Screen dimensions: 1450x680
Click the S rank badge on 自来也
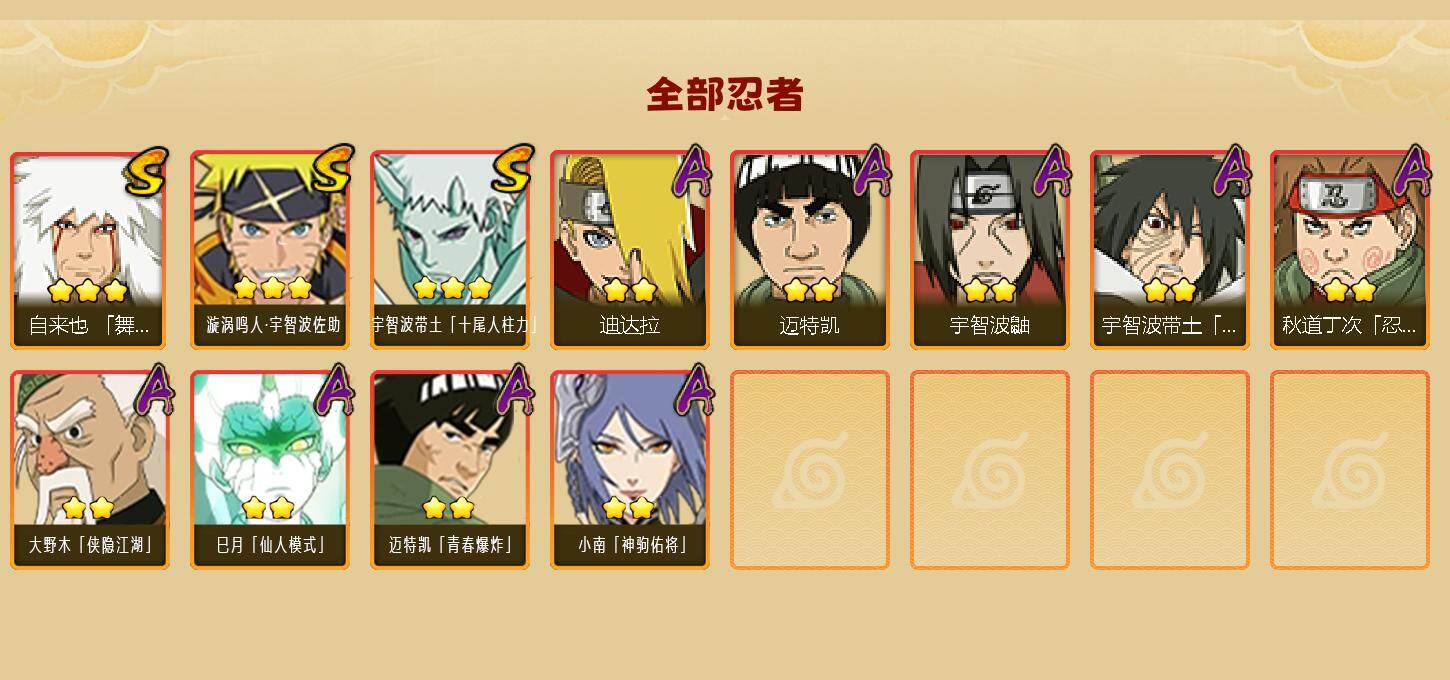point(146,172)
